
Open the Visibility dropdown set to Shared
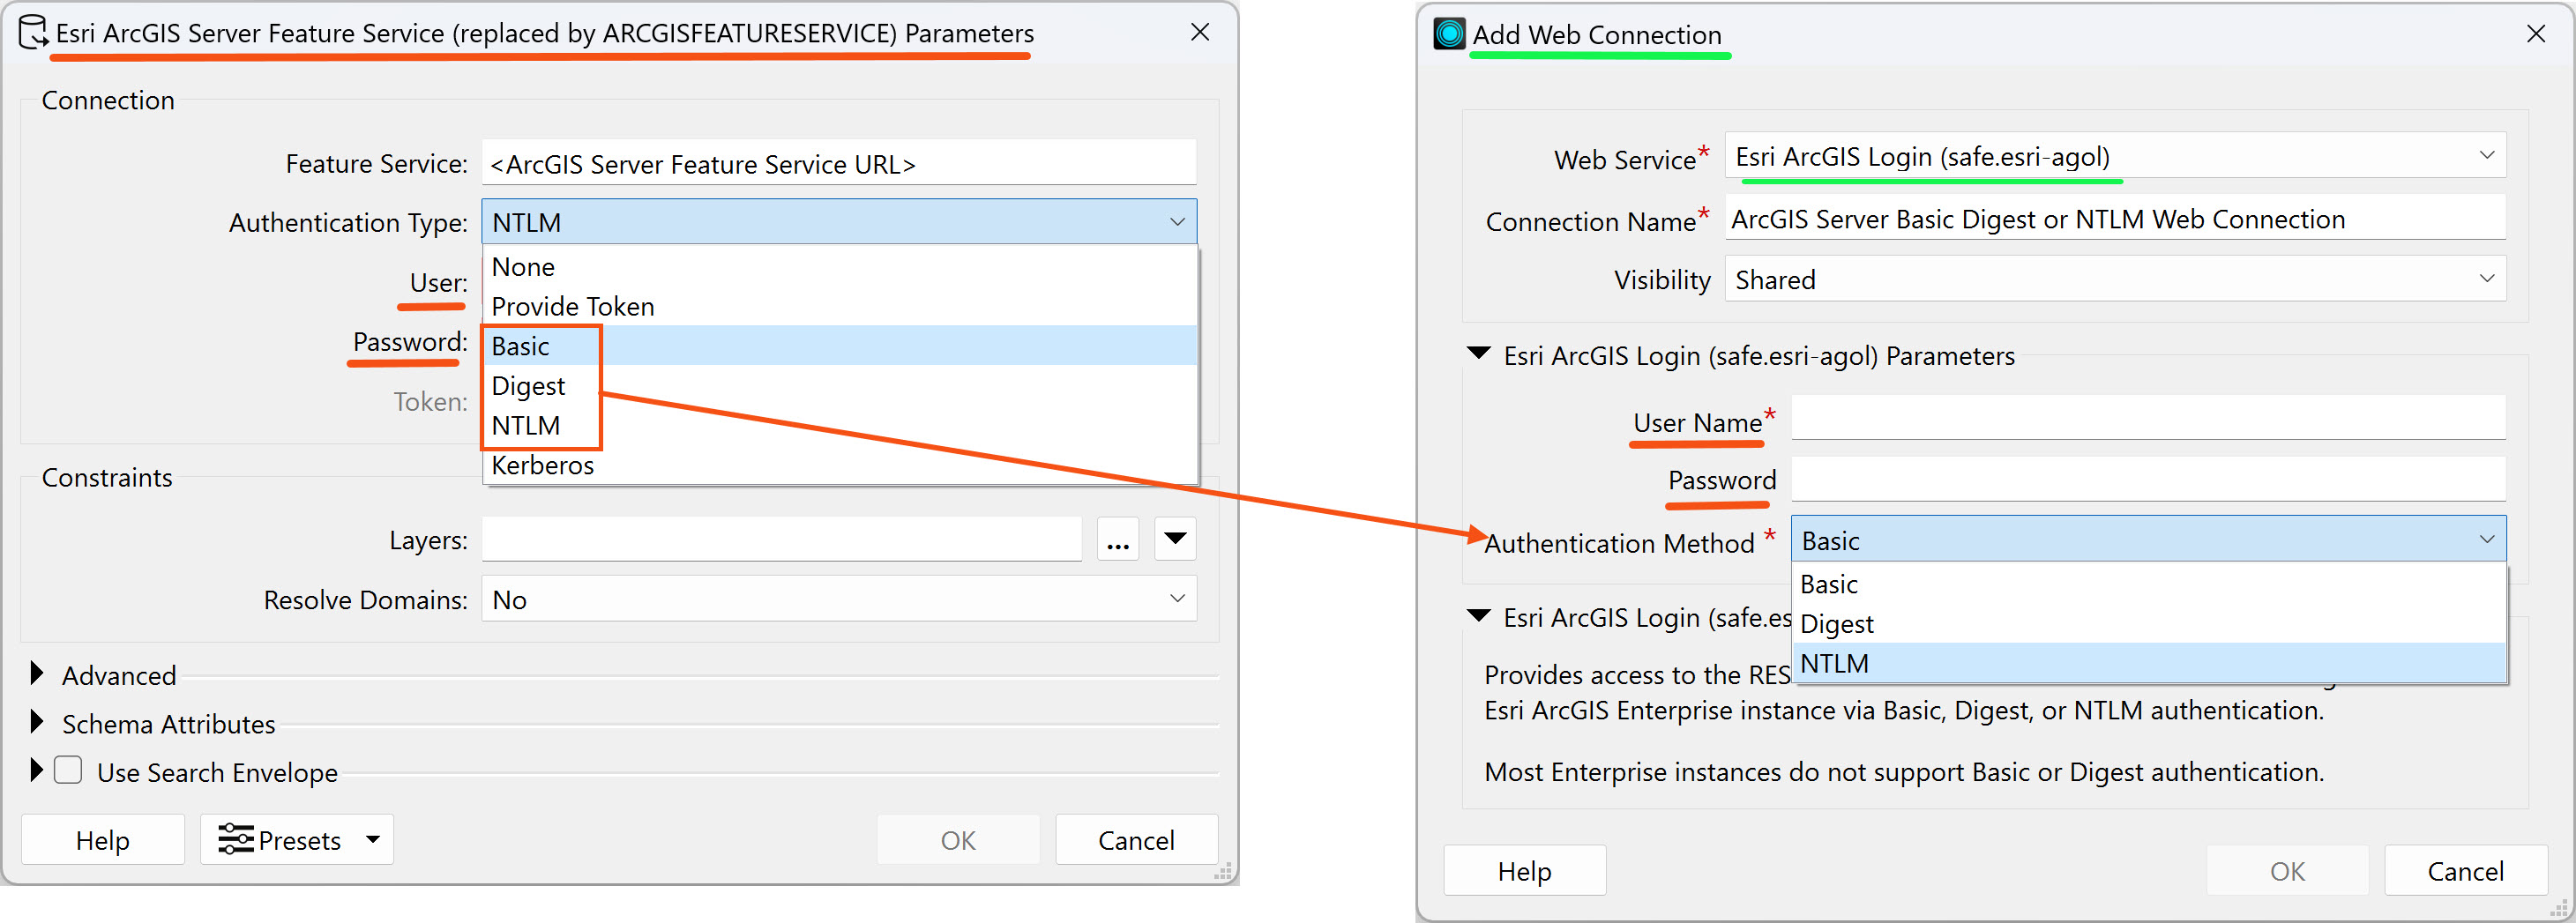2114,280
